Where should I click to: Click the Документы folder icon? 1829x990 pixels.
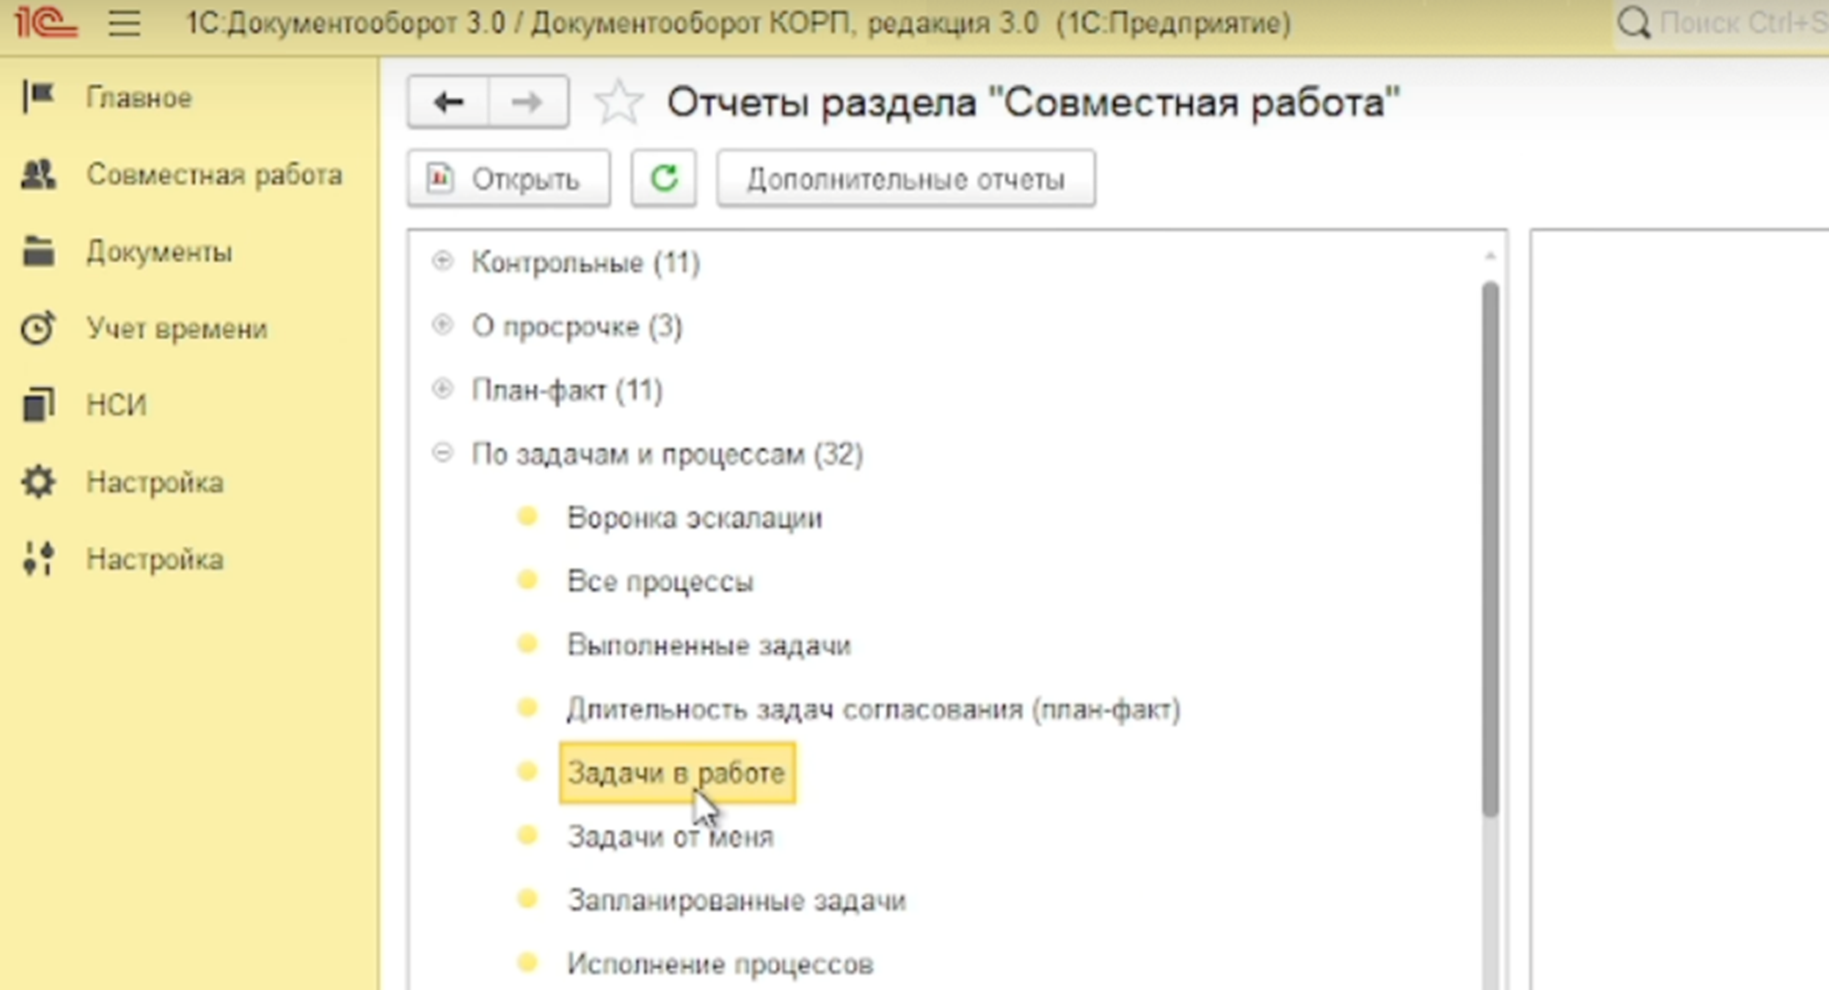[38, 251]
